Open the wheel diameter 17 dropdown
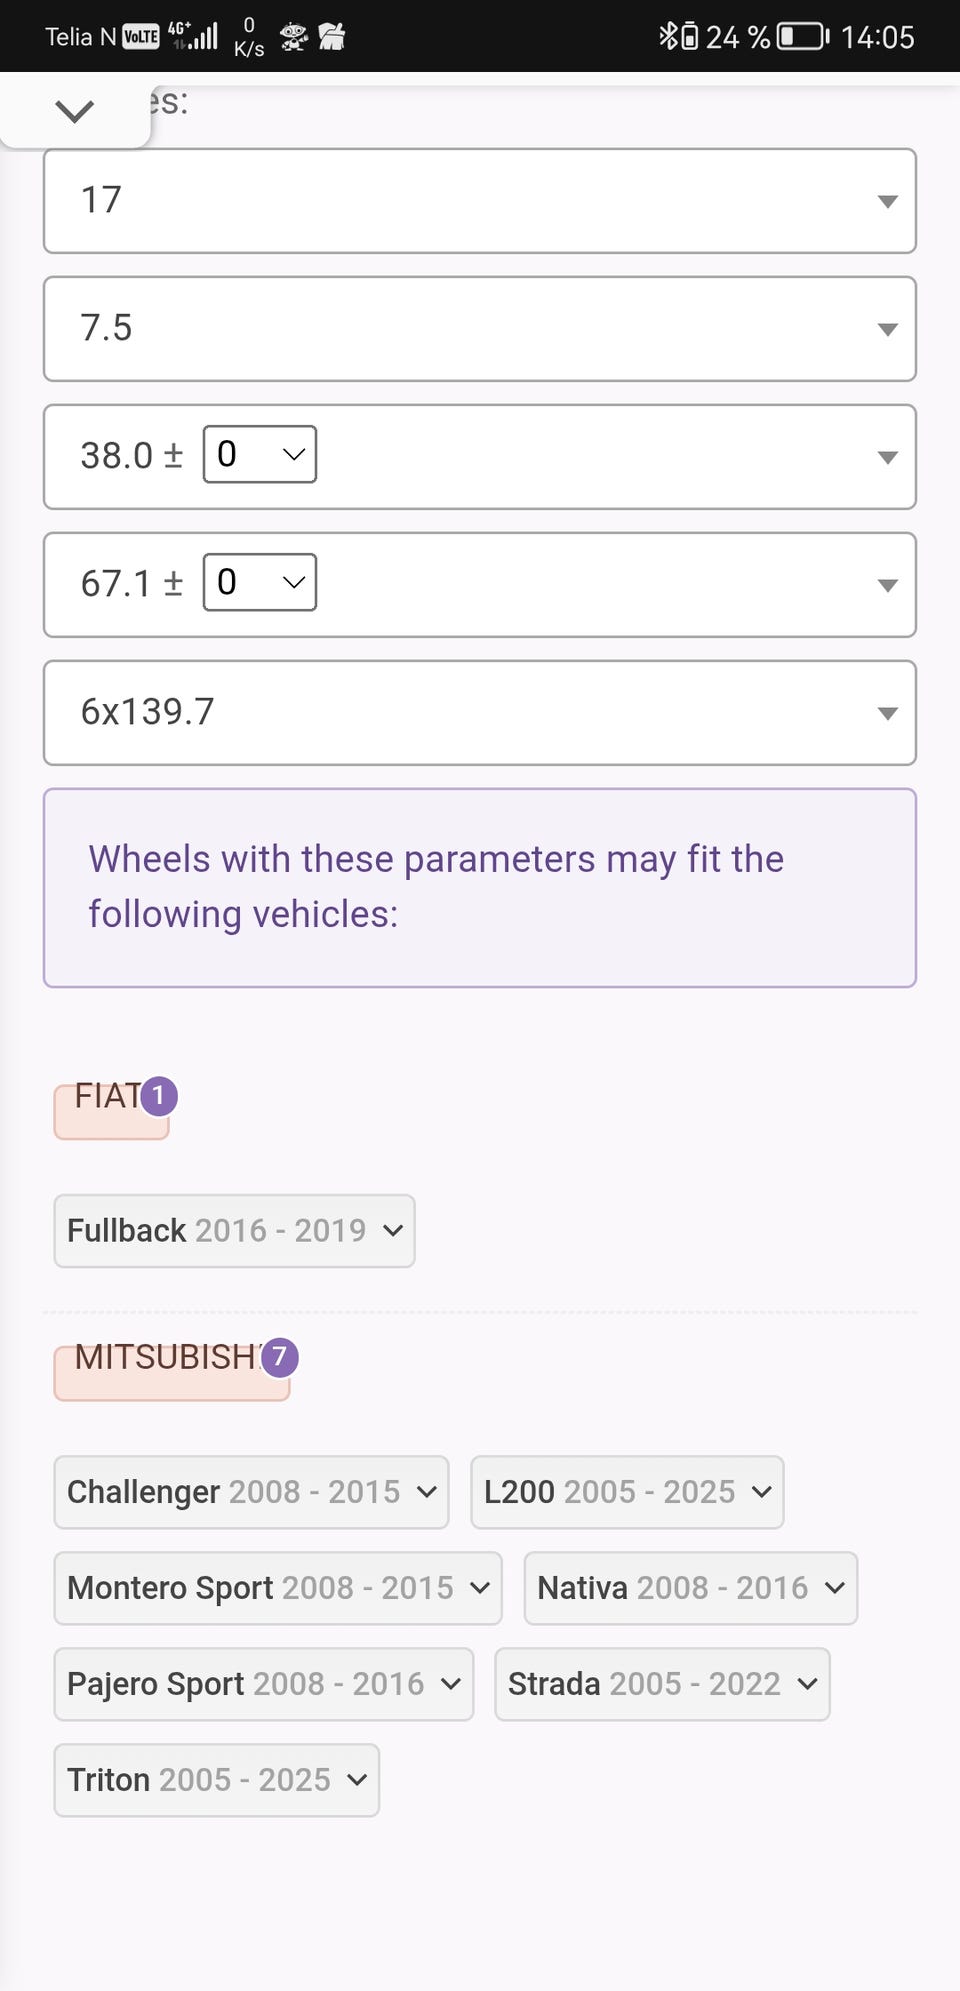Image resolution: width=960 pixels, height=1991 pixels. (x=480, y=201)
